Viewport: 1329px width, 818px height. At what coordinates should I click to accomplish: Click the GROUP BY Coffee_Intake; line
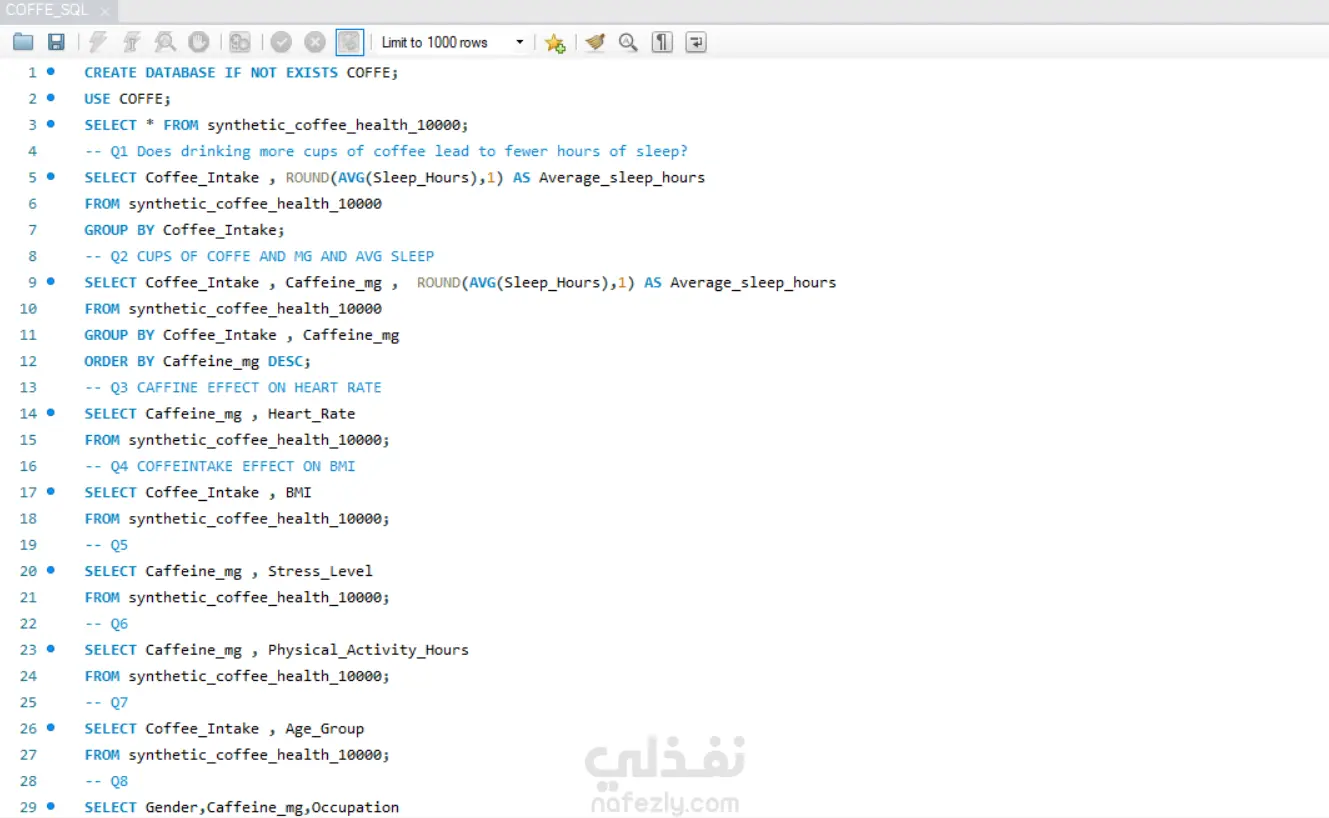[x=185, y=230]
